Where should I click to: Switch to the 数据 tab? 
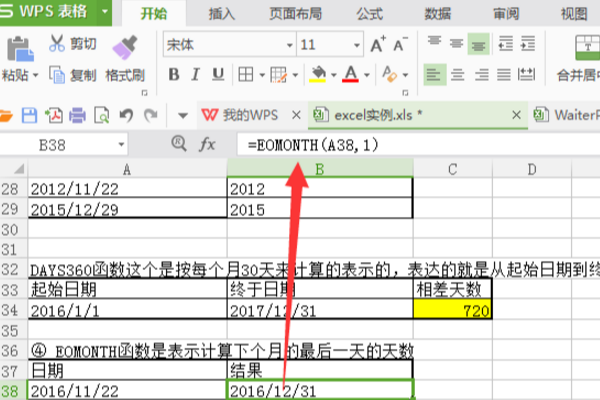pyautogui.click(x=437, y=14)
